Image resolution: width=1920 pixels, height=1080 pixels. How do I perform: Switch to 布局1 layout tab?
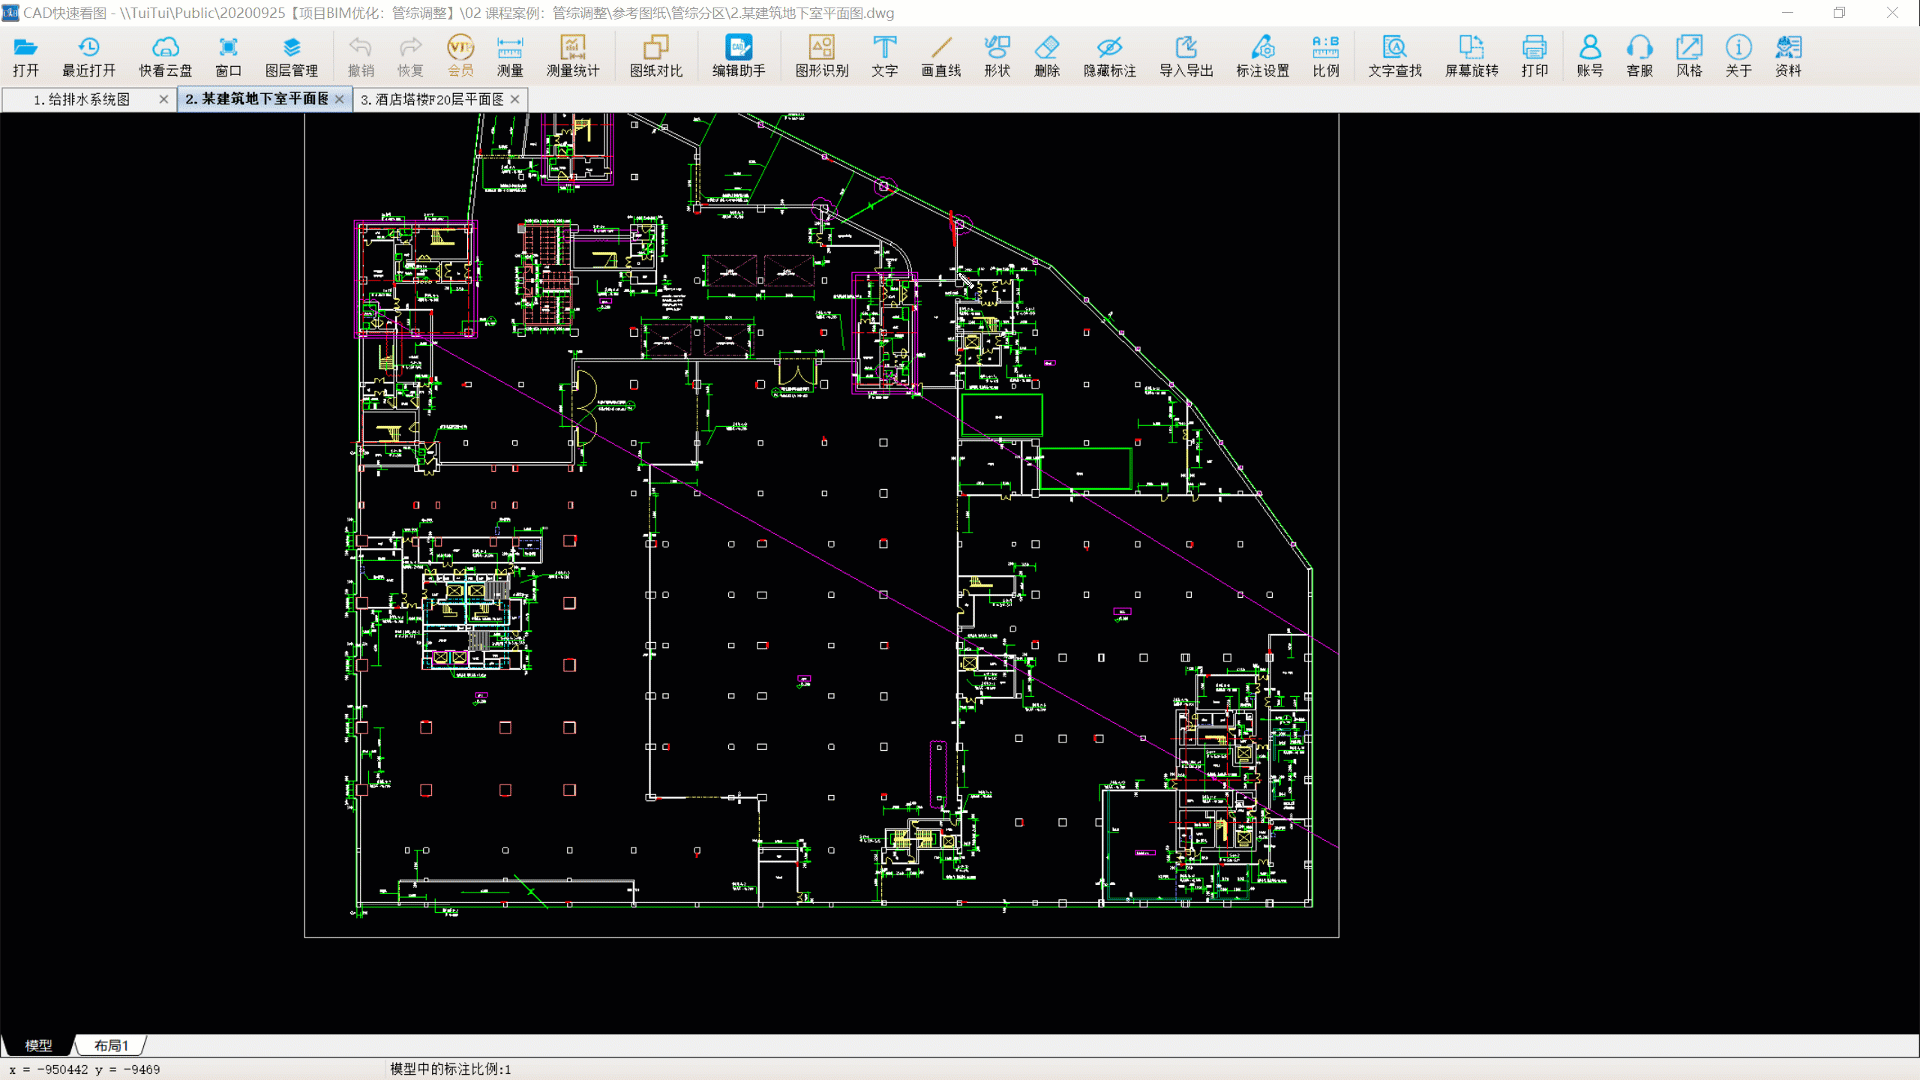click(x=111, y=1045)
